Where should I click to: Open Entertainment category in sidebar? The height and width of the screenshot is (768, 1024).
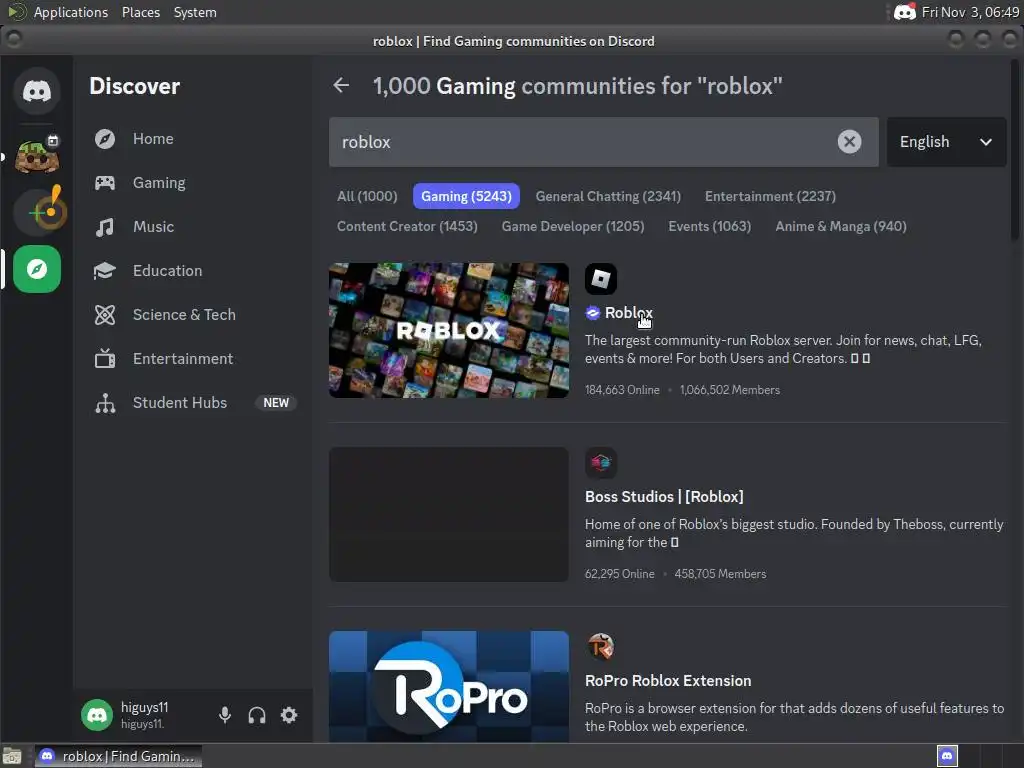[x=193, y=359]
